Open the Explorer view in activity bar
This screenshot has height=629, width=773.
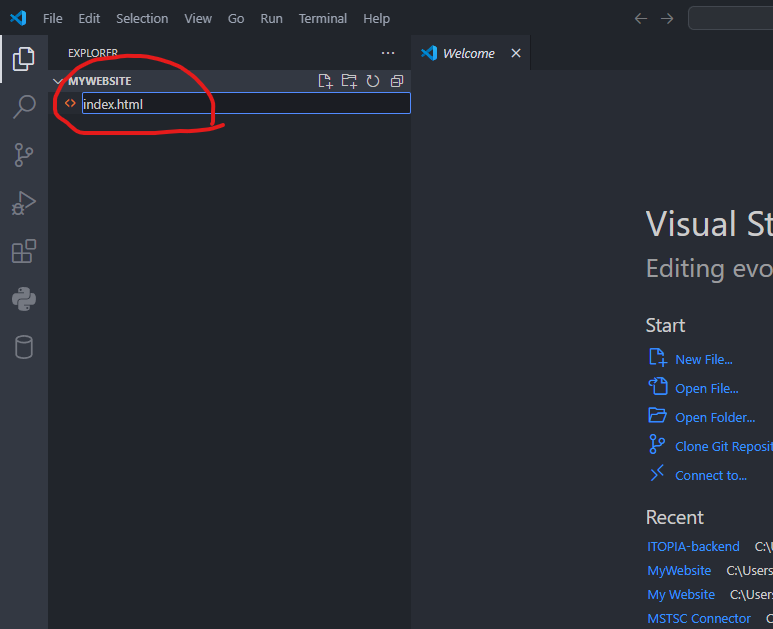24,59
